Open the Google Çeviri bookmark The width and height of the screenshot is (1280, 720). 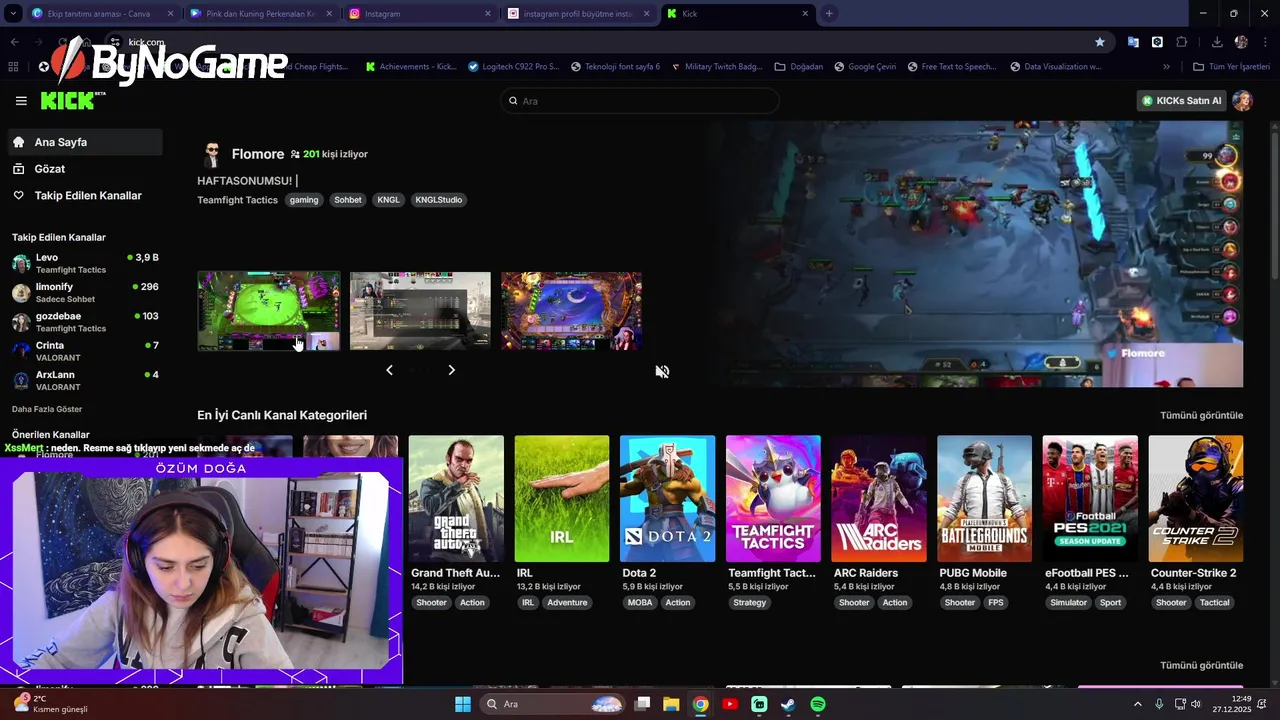tap(865, 67)
